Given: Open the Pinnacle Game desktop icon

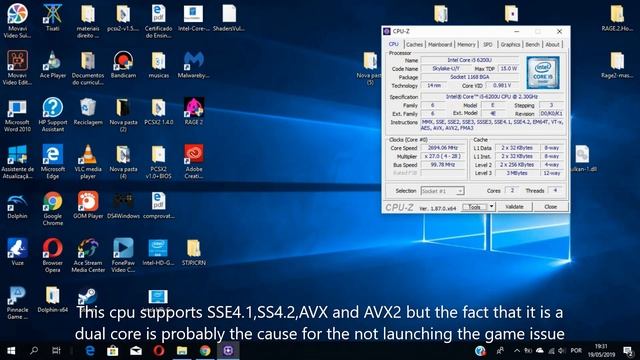Looking at the screenshot, I should (17, 302).
